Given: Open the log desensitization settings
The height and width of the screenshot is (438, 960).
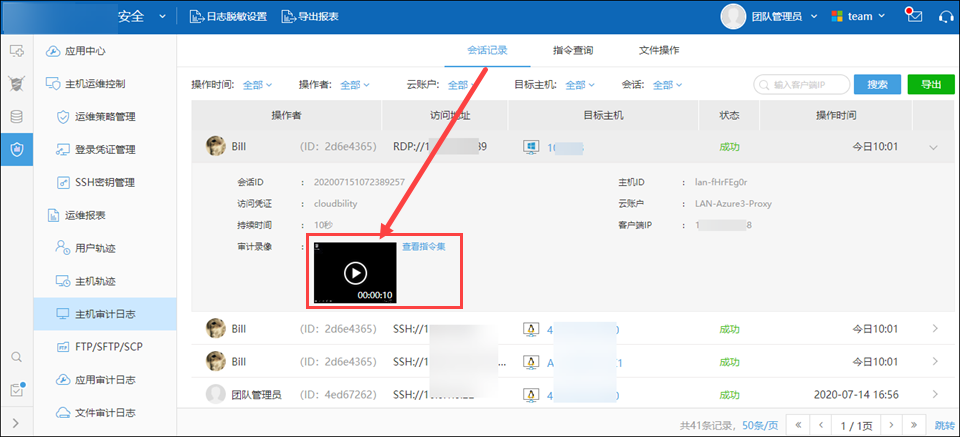Looking at the screenshot, I should coord(228,17).
